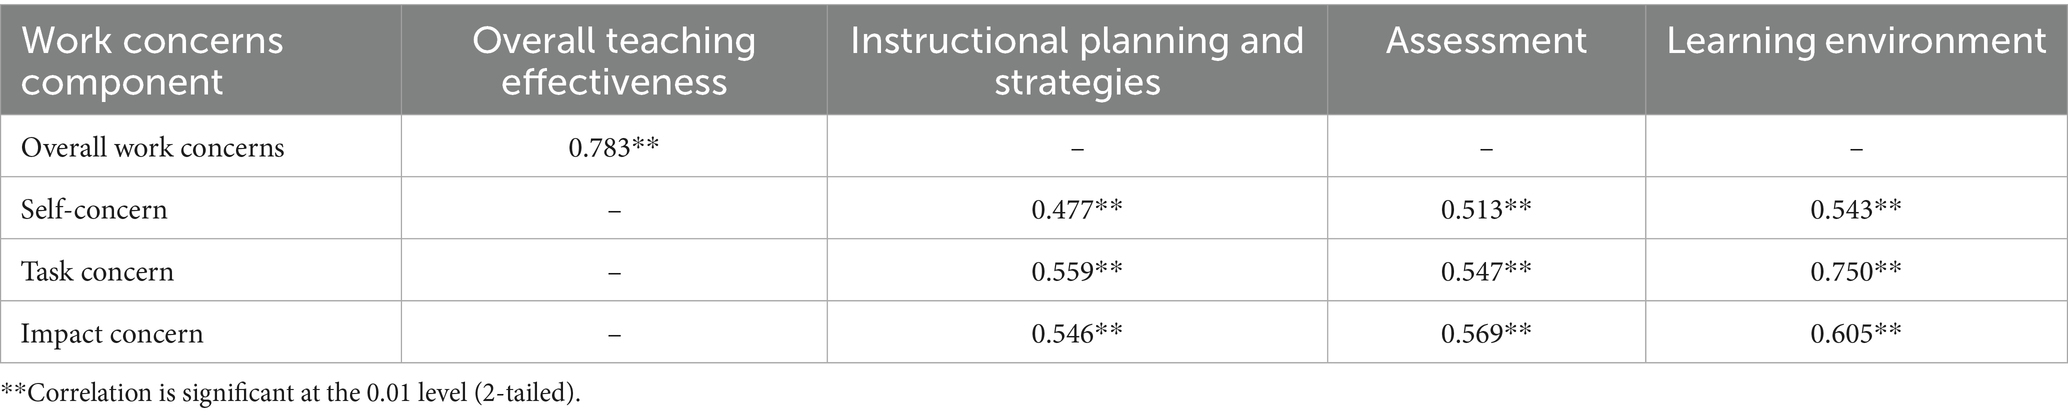Screen dimensions: 2068x417
Task: Click the Learning environment column header
Action: pos(1856,41)
